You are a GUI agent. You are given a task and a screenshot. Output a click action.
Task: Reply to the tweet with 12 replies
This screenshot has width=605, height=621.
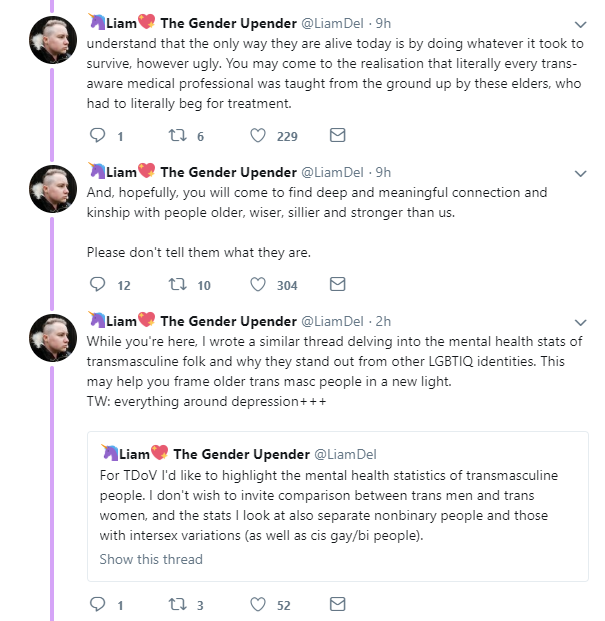[98, 285]
